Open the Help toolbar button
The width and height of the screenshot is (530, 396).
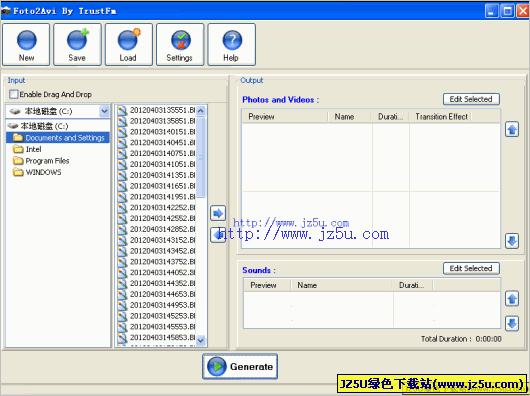[232, 44]
